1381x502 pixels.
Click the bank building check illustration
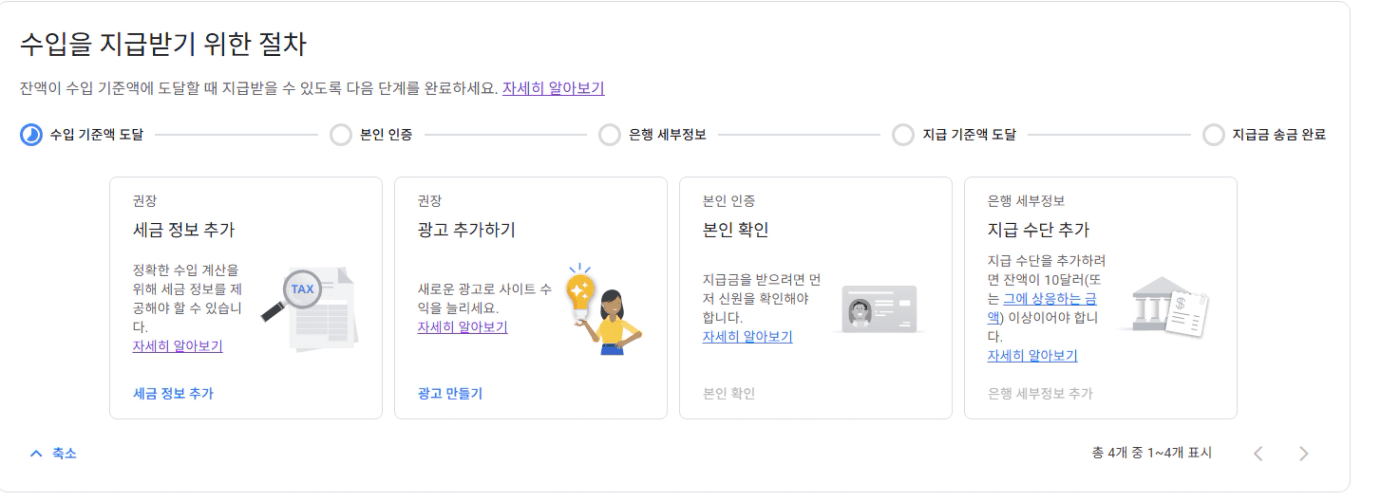(1162, 306)
